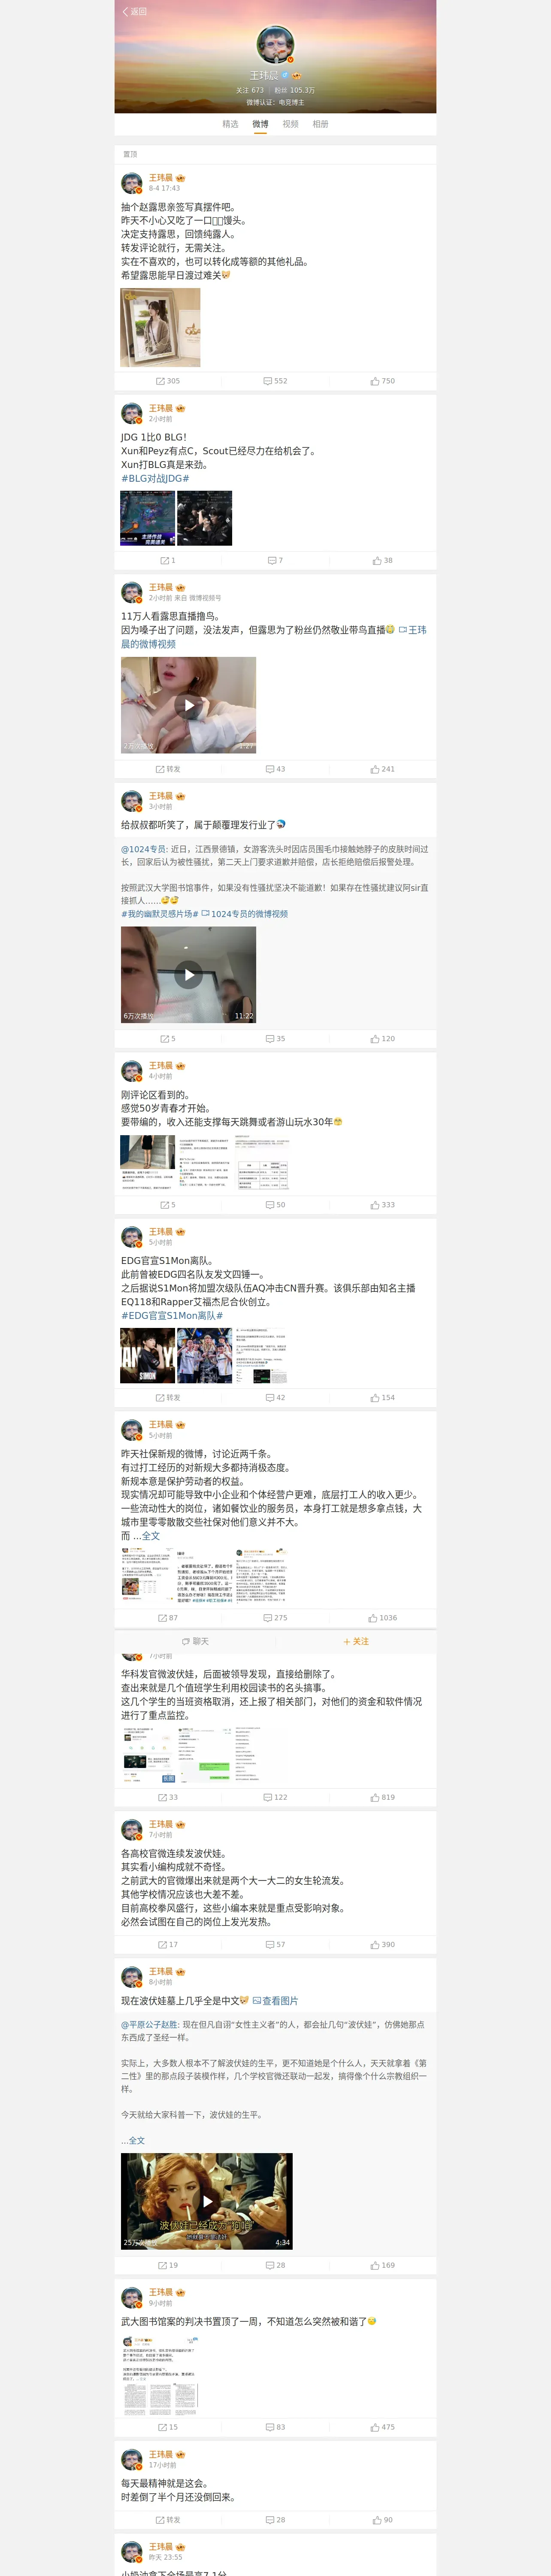This screenshot has height=2576, width=551.
Task: Open second photo in JDG BLG post
Action: [x=204, y=518]
